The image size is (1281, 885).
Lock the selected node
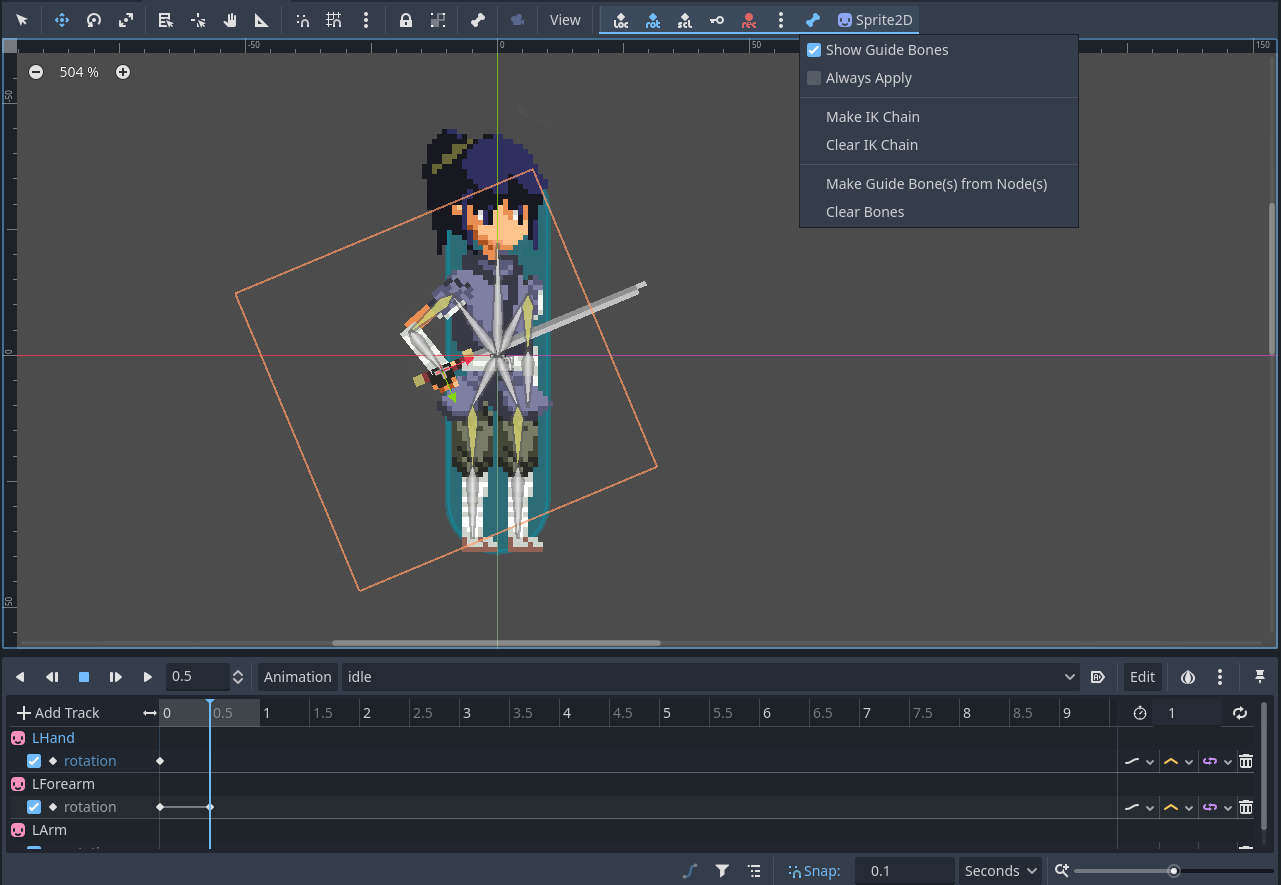406,19
